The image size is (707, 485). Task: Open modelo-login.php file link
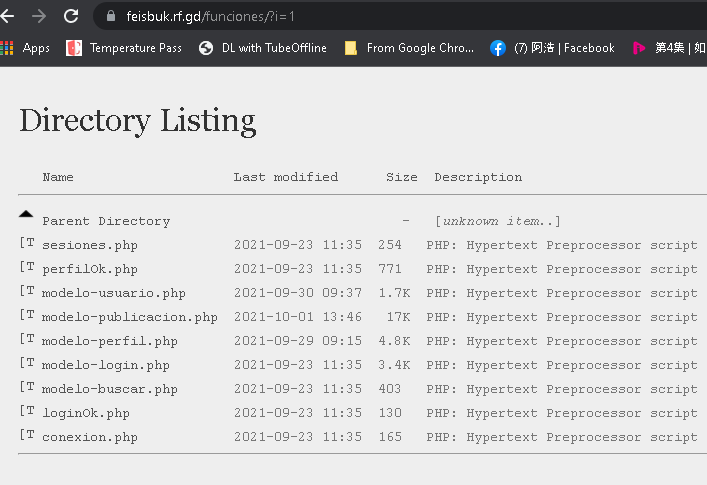[106, 365]
